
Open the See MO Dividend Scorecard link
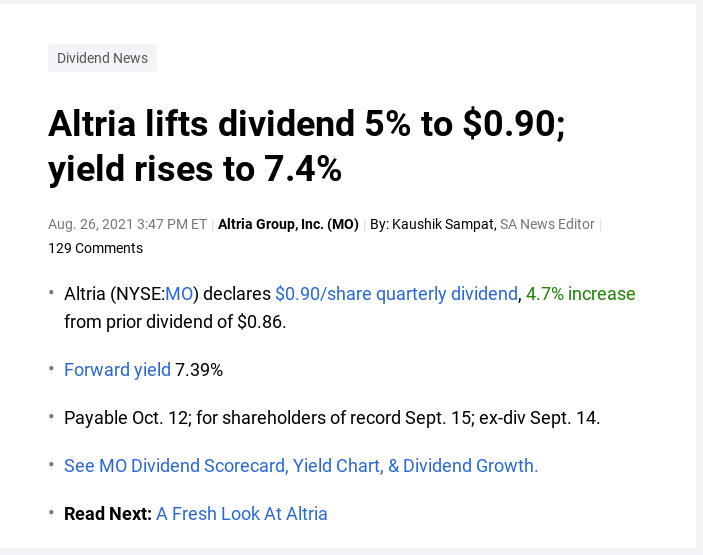click(301, 466)
